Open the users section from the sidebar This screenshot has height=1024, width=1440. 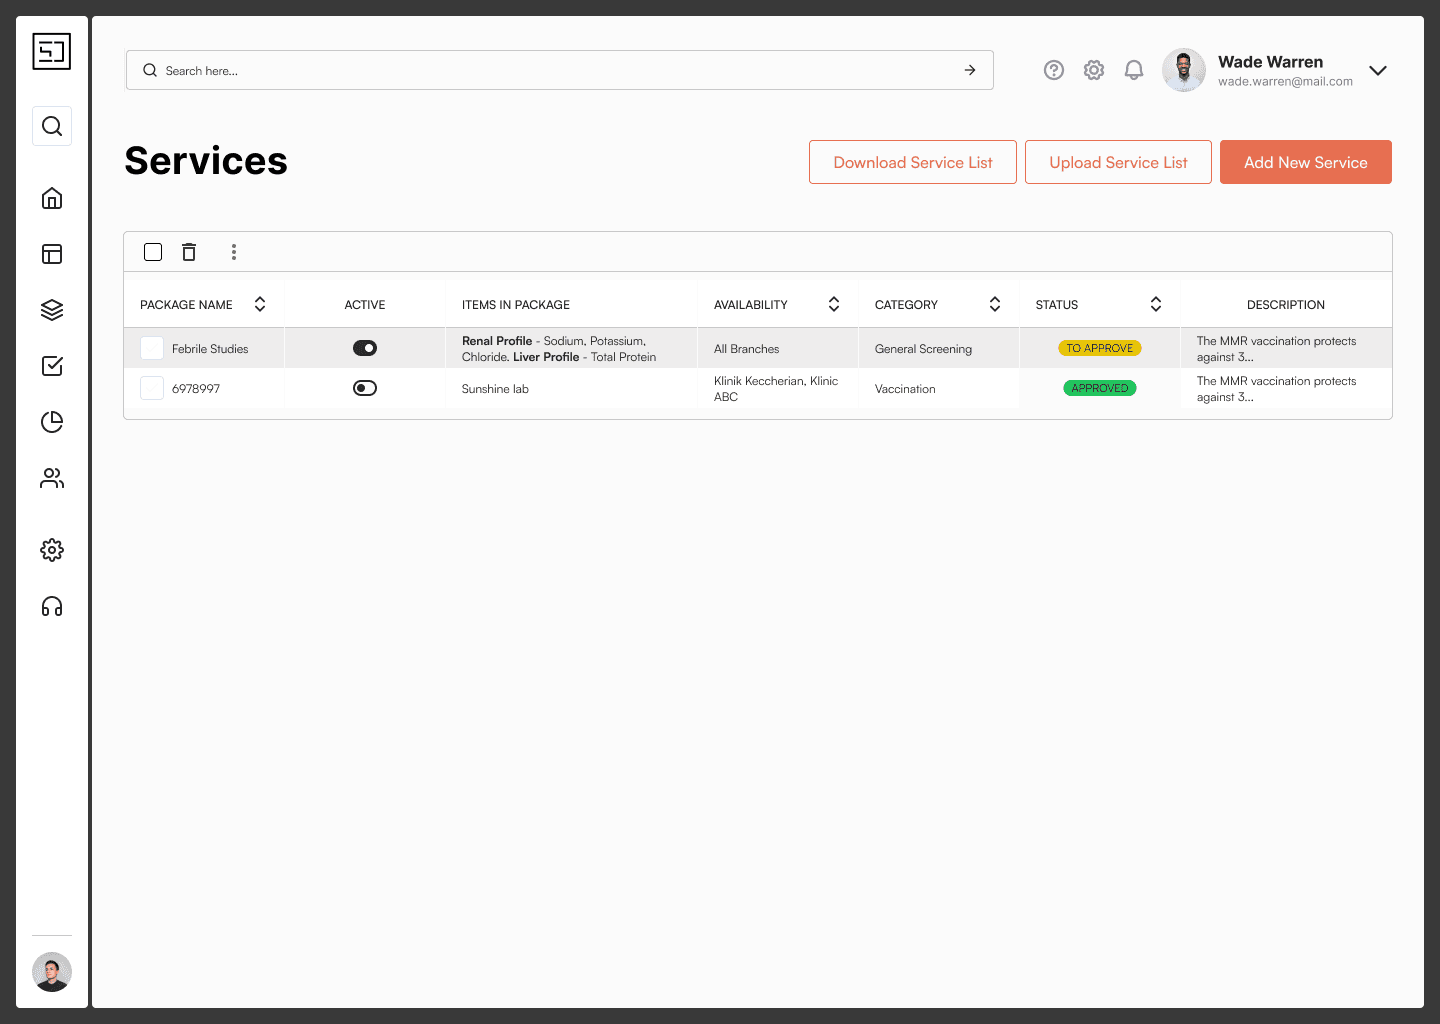[51, 478]
